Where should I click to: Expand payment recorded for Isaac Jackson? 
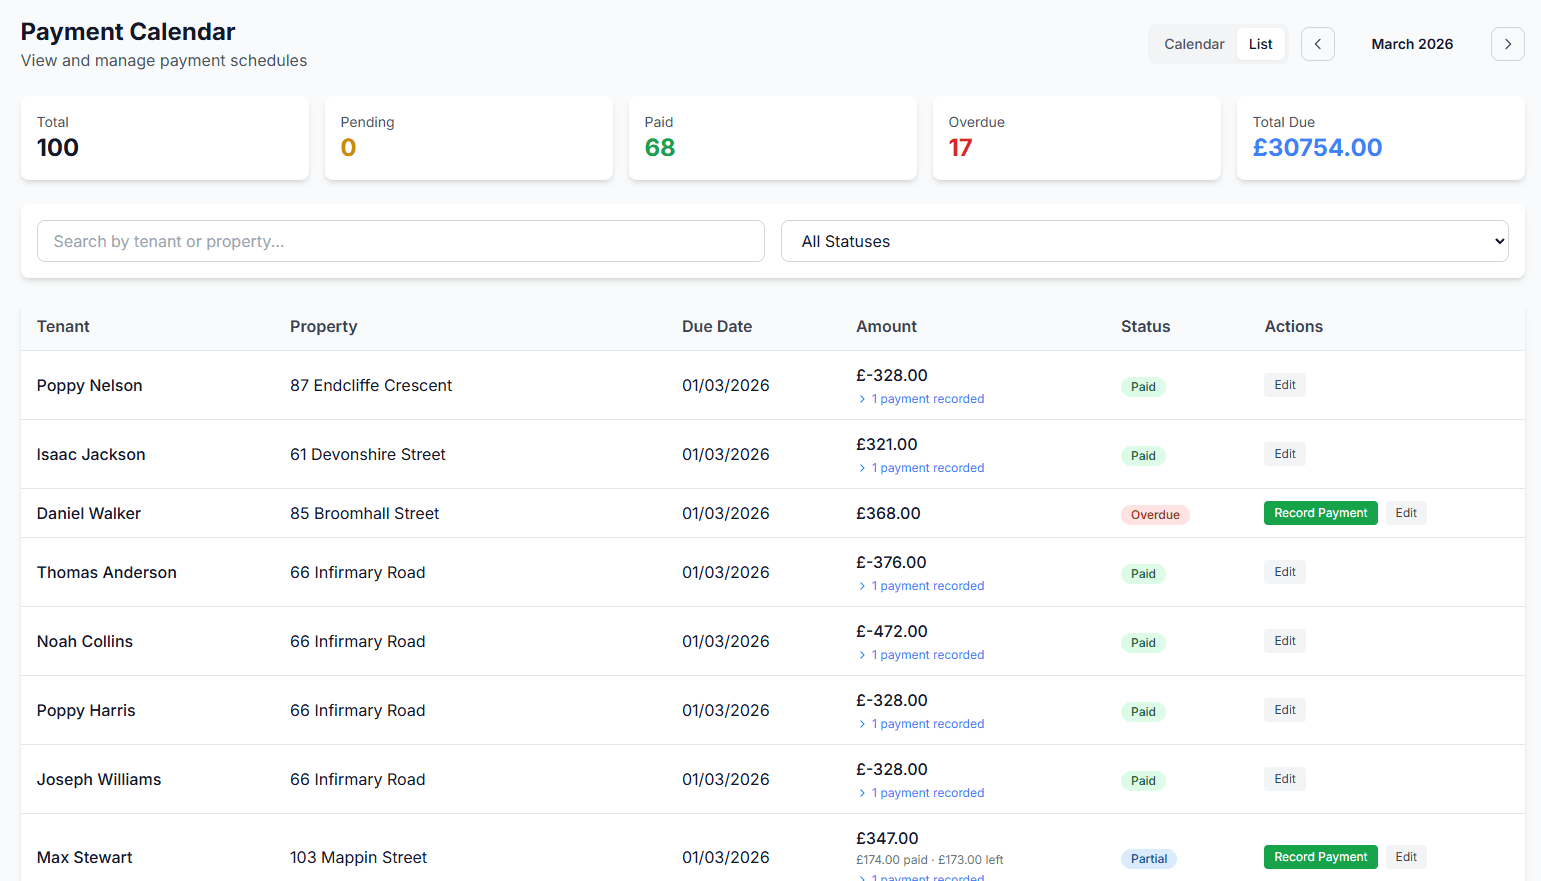[x=921, y=468]
